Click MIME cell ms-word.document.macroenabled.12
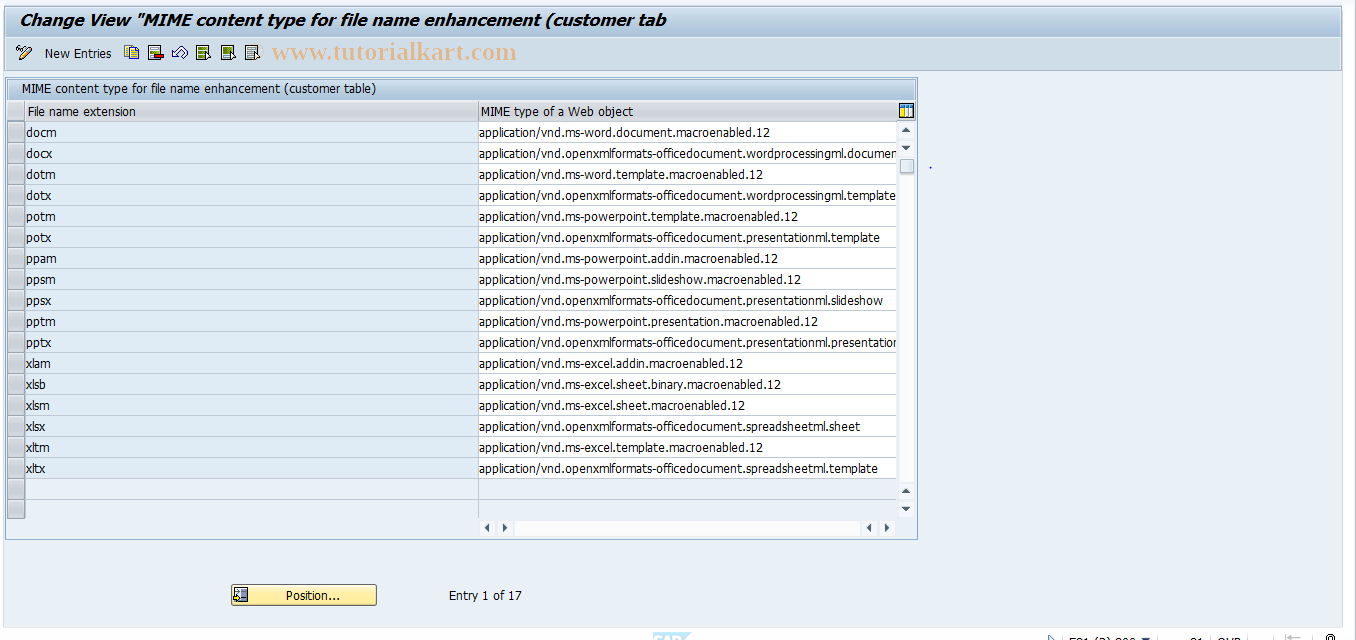Screen dimensions: 1356x640 coord(688,132)
